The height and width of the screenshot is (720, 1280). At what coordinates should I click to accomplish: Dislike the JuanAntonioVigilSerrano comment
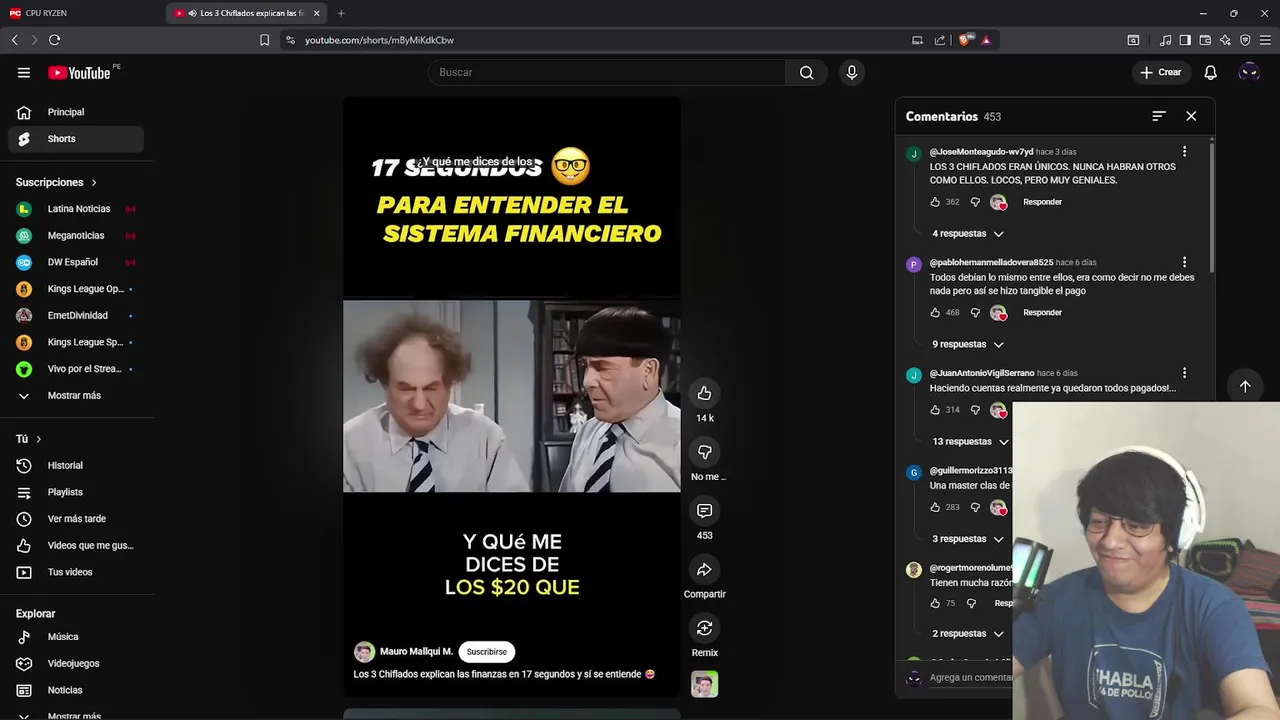[975, 410]
